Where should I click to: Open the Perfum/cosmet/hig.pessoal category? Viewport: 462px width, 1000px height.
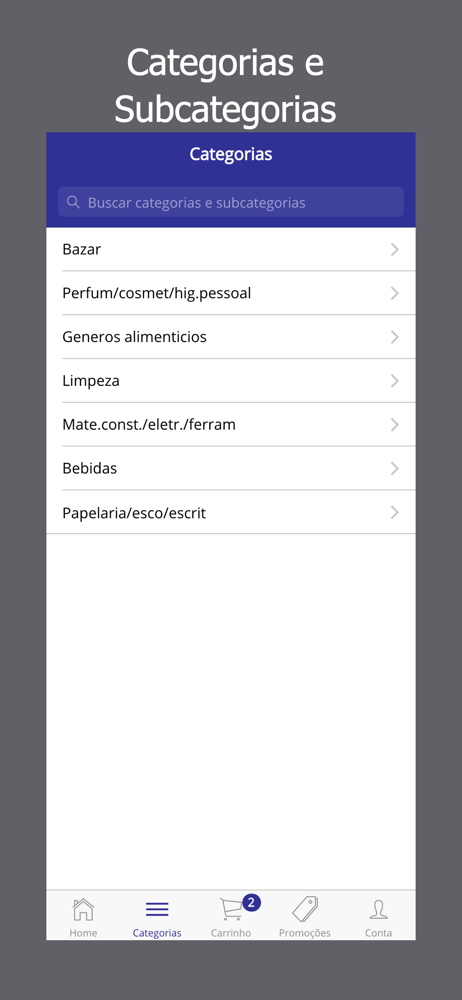[231, 293]
